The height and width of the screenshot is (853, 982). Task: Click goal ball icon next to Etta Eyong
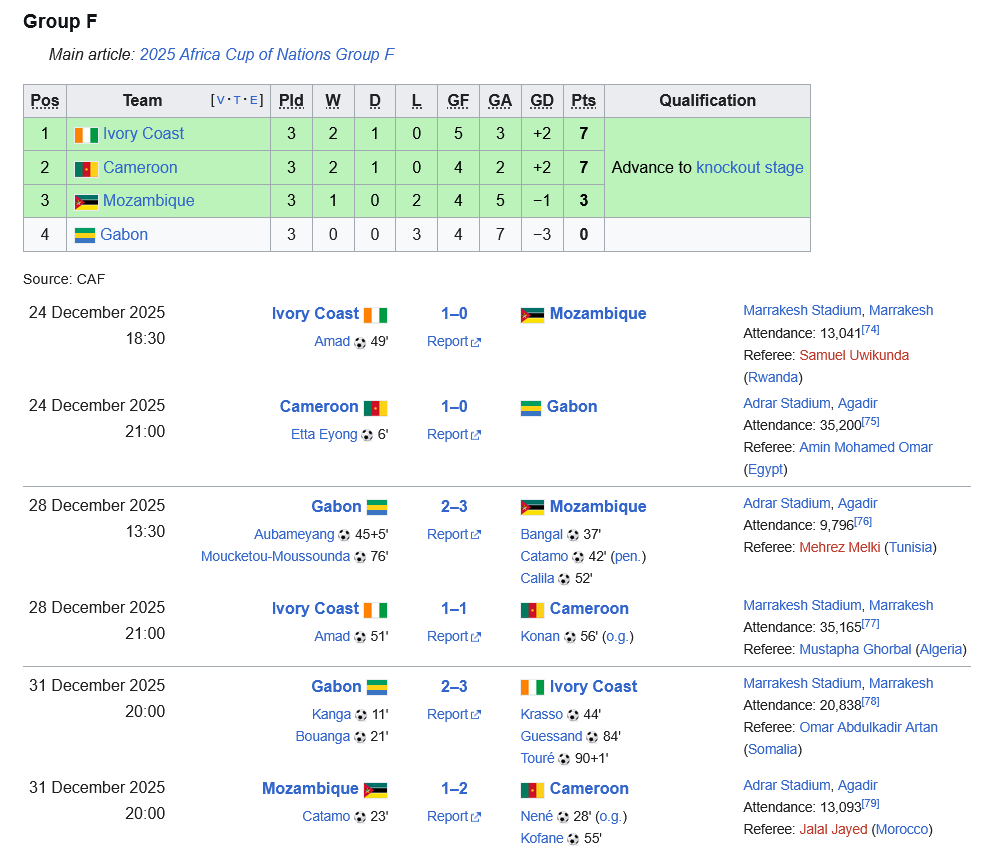click(x=367, y=435)
